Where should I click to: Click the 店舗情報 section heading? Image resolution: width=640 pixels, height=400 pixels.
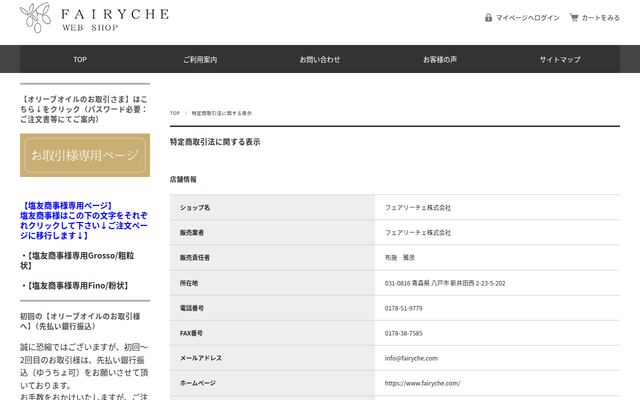[x=183, y=179]
